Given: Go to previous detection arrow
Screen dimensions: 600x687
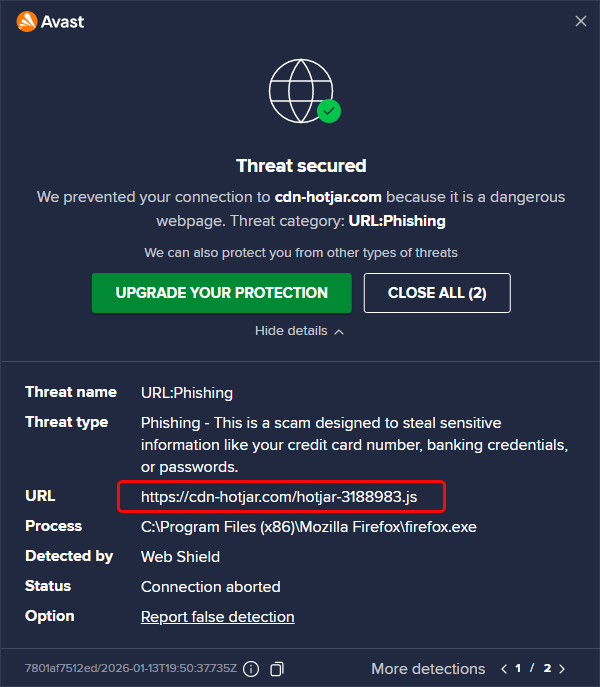Looking at the screenshot, I should point(517,668).
